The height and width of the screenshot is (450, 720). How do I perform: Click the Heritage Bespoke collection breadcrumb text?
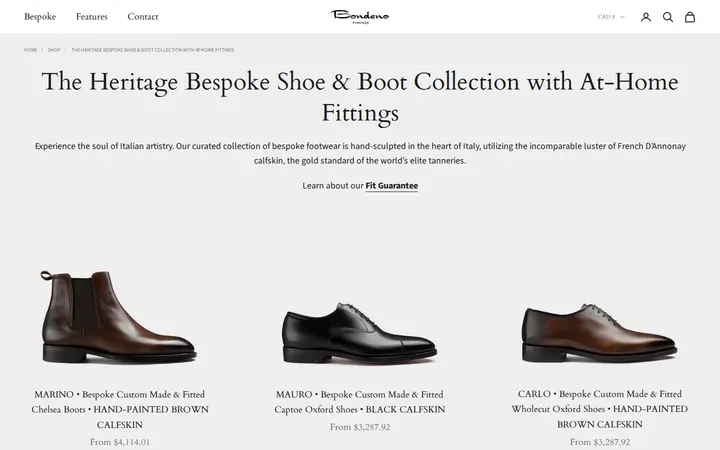[153, 50]
